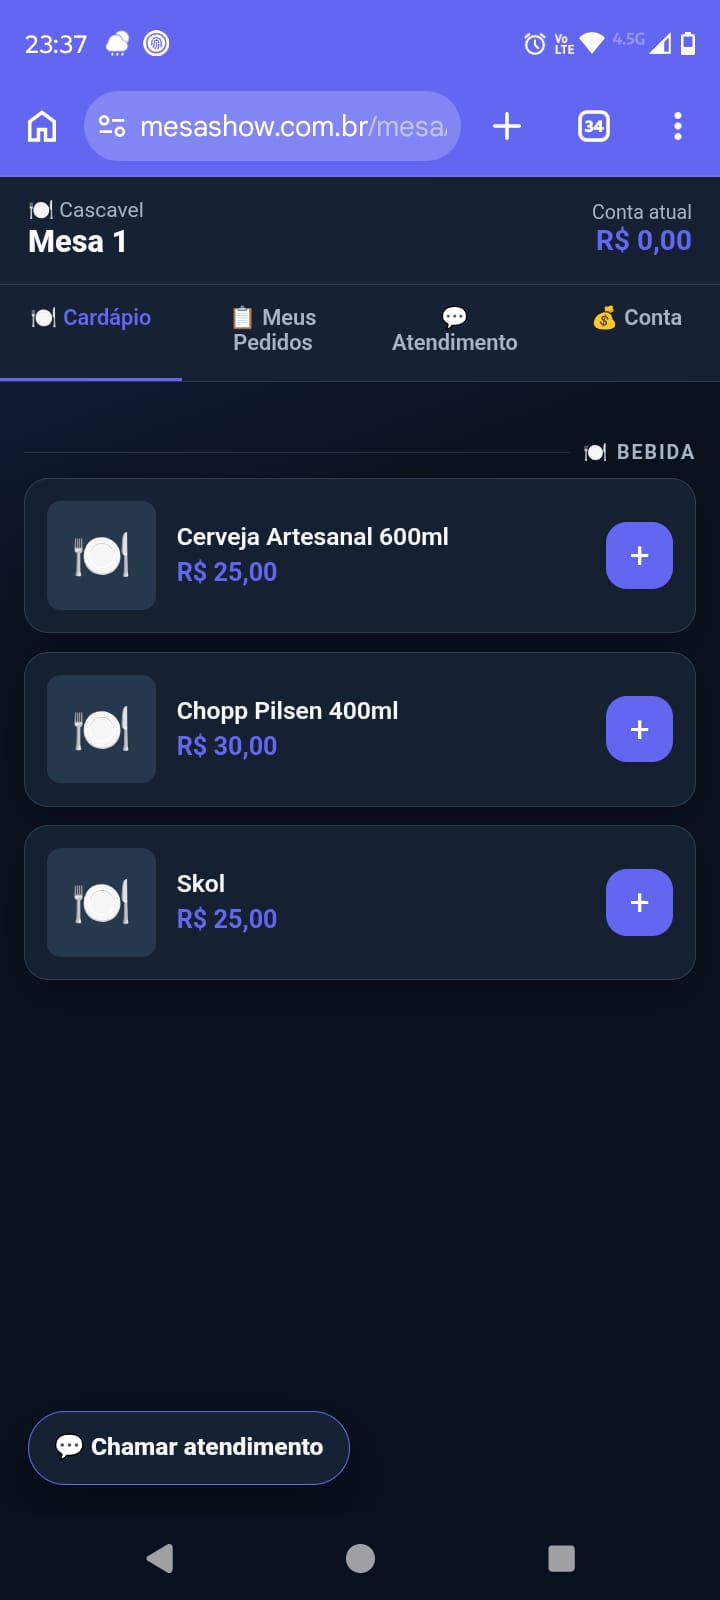Open the browser three-dot menu

click(x=678, y=126)
